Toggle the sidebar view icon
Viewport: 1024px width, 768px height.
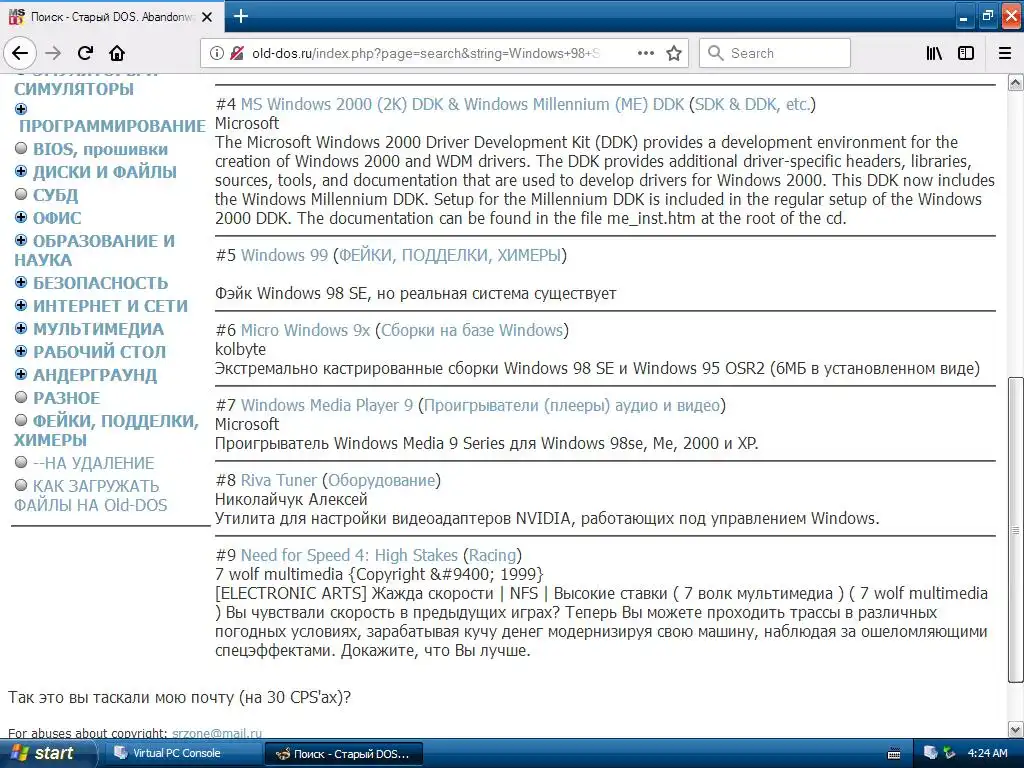(966, 54)
